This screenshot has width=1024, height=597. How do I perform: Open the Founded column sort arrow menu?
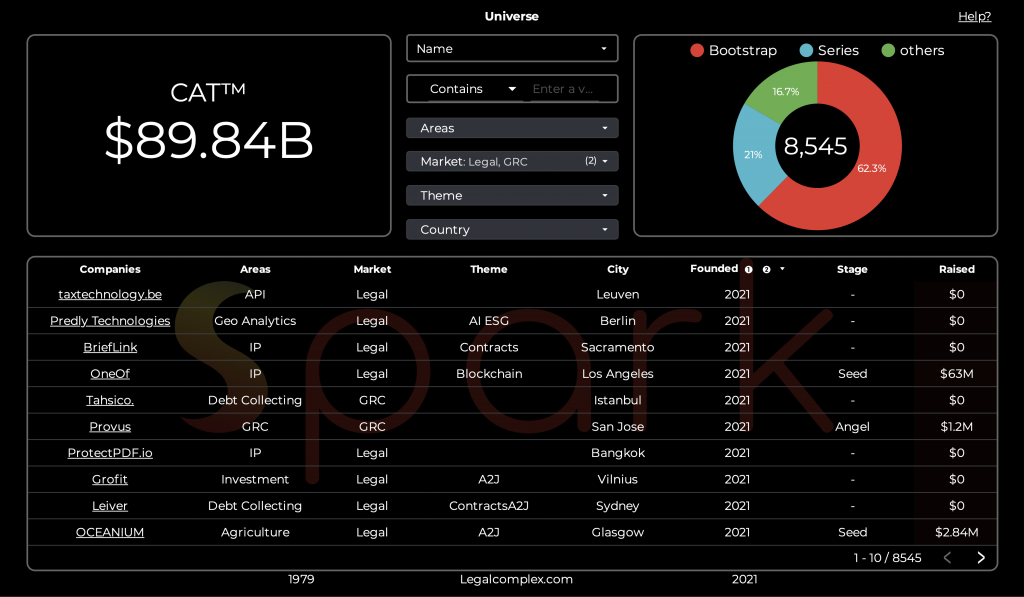[x=782, y=269]
